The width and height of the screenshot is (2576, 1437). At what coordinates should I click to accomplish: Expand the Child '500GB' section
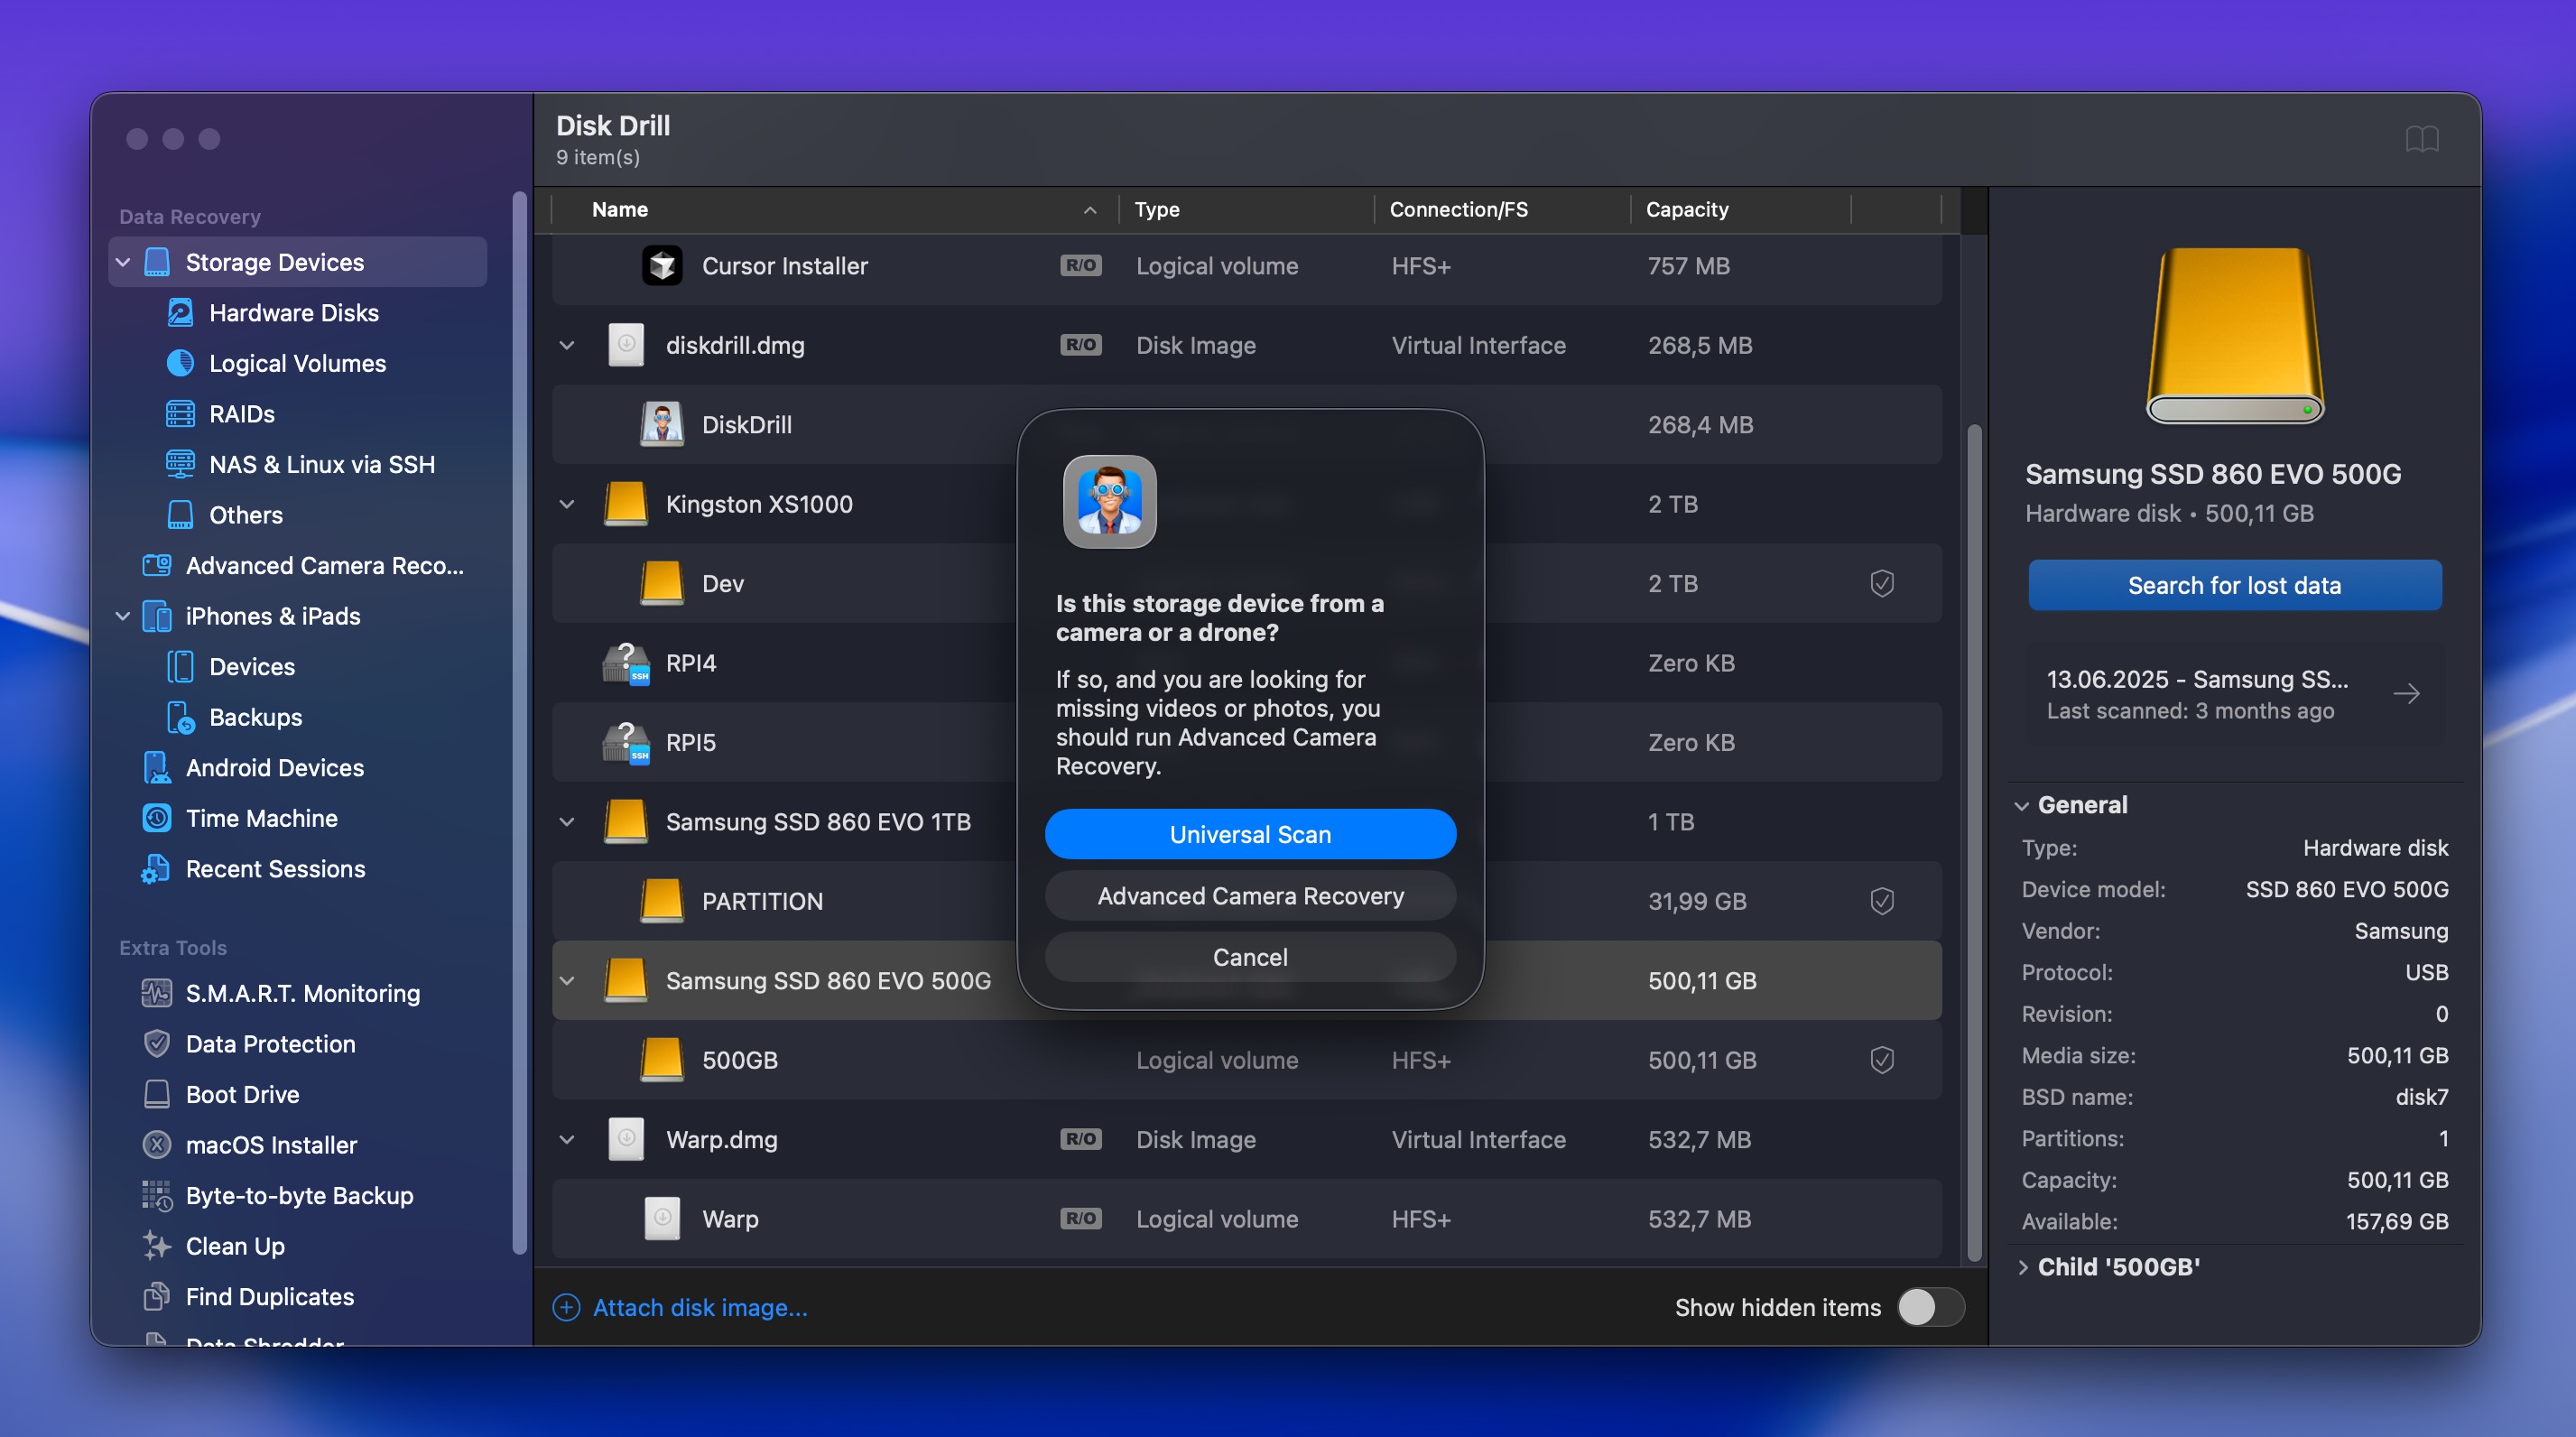2023,1267
